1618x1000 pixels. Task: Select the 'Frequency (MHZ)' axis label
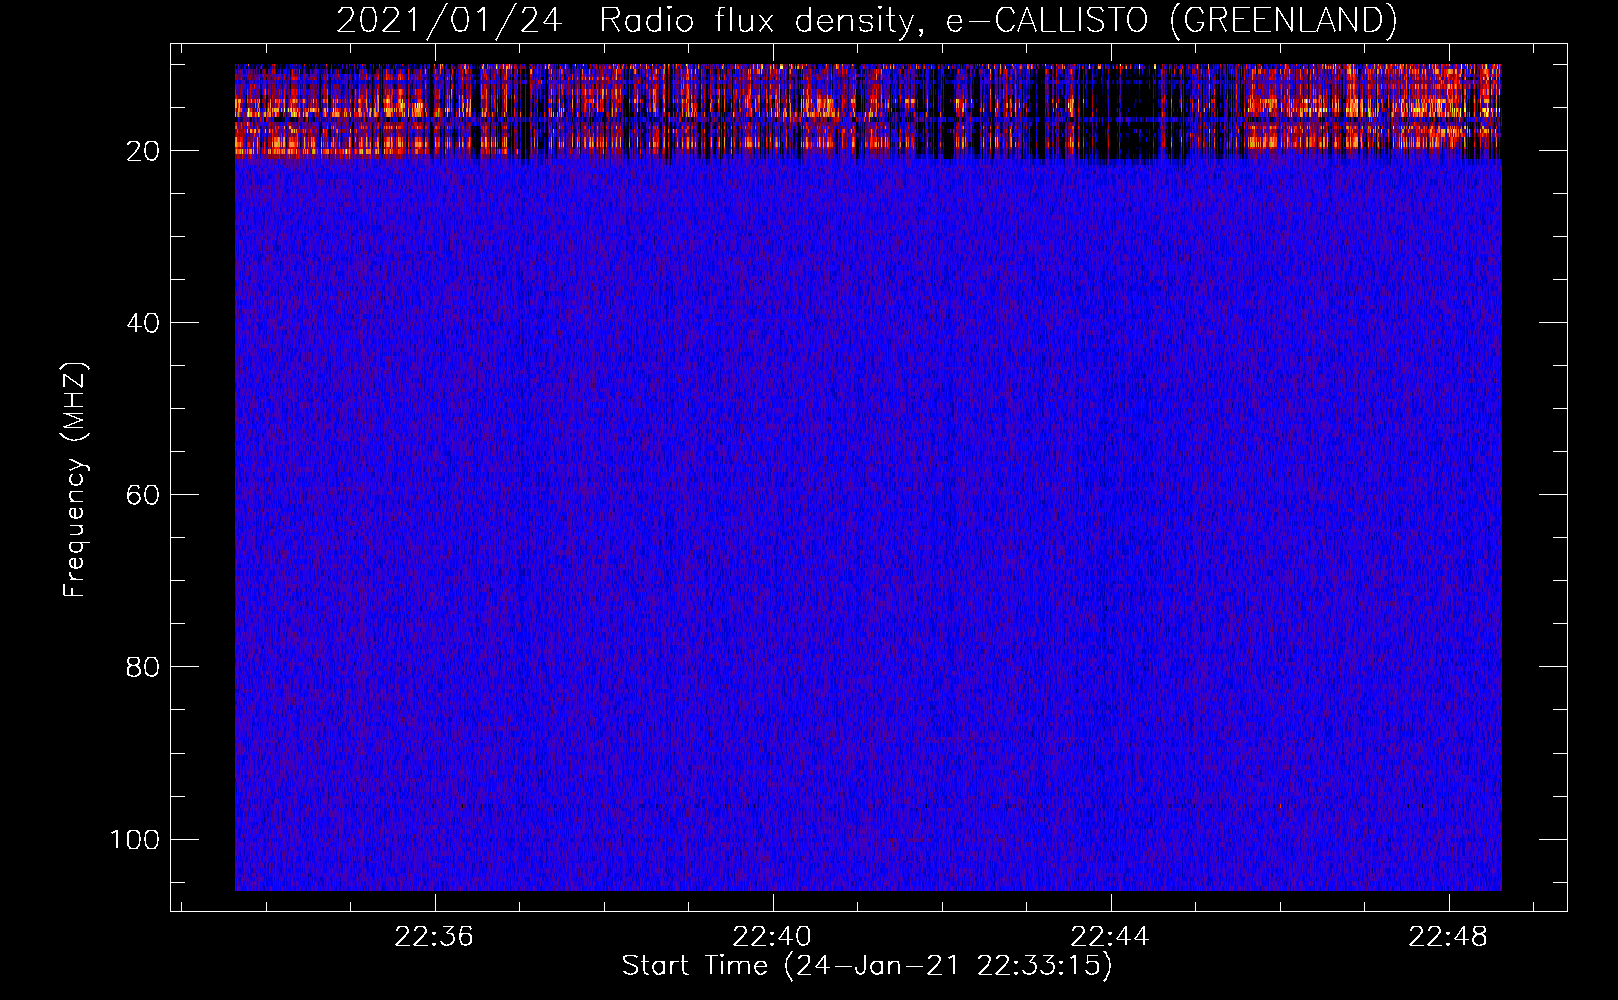click(x=75, y=480)
